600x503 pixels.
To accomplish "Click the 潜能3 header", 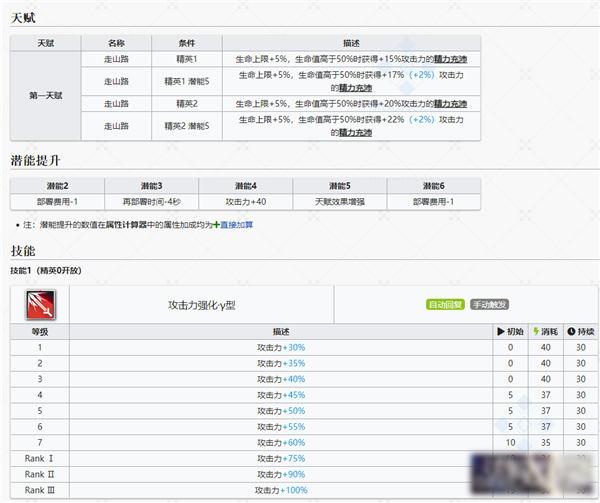I will point(152,186).
